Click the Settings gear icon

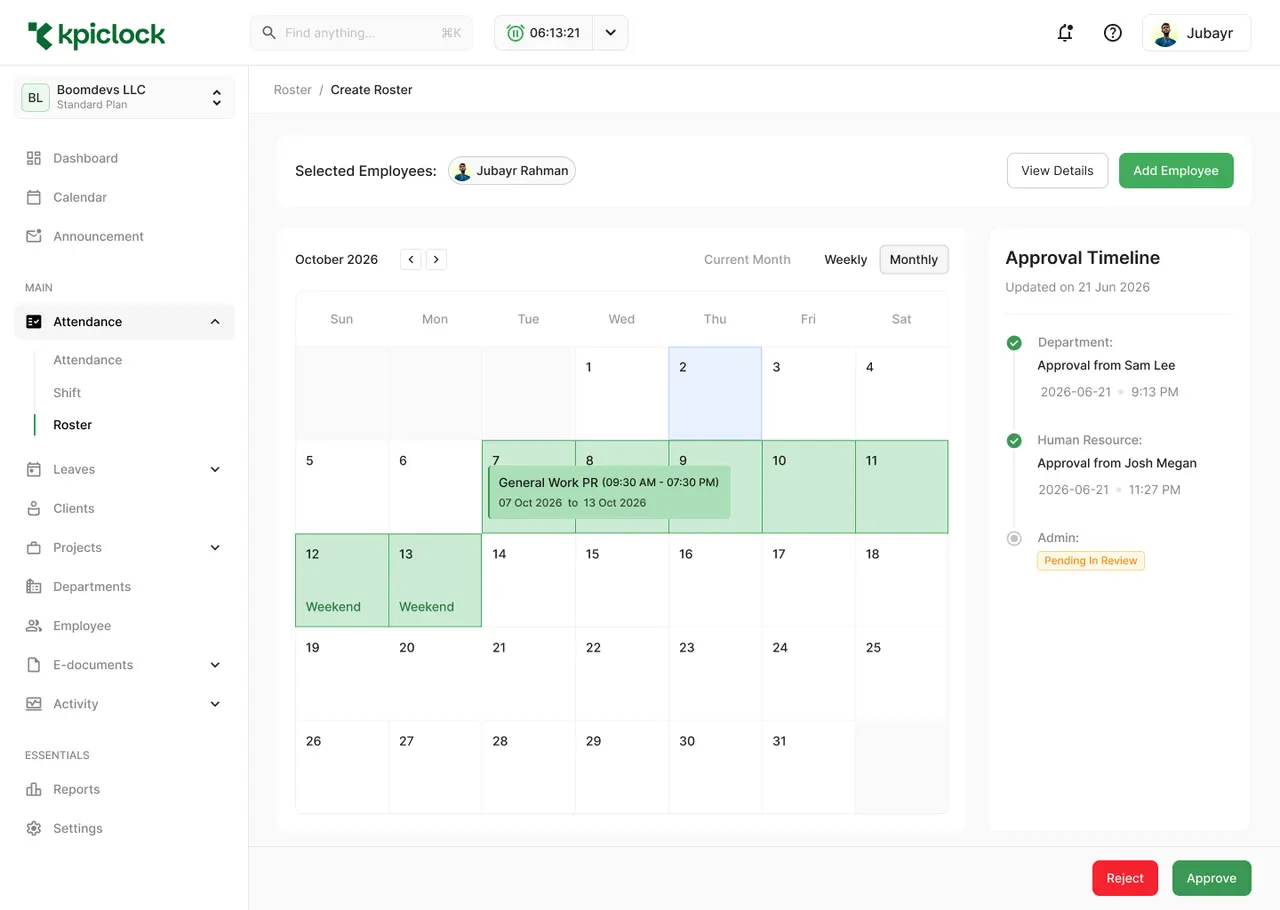tap(34, 828)
